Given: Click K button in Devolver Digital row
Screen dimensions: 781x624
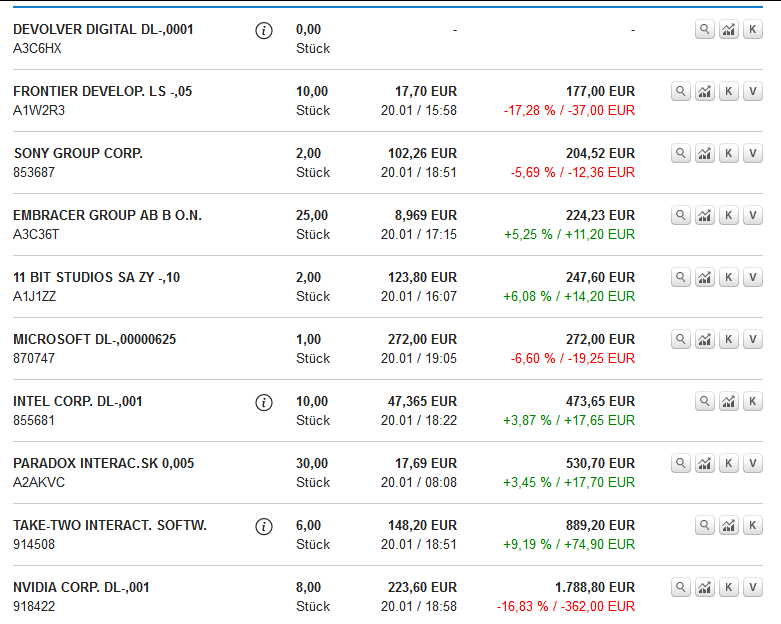Looking at the screenshot, I should pos(753,30).
